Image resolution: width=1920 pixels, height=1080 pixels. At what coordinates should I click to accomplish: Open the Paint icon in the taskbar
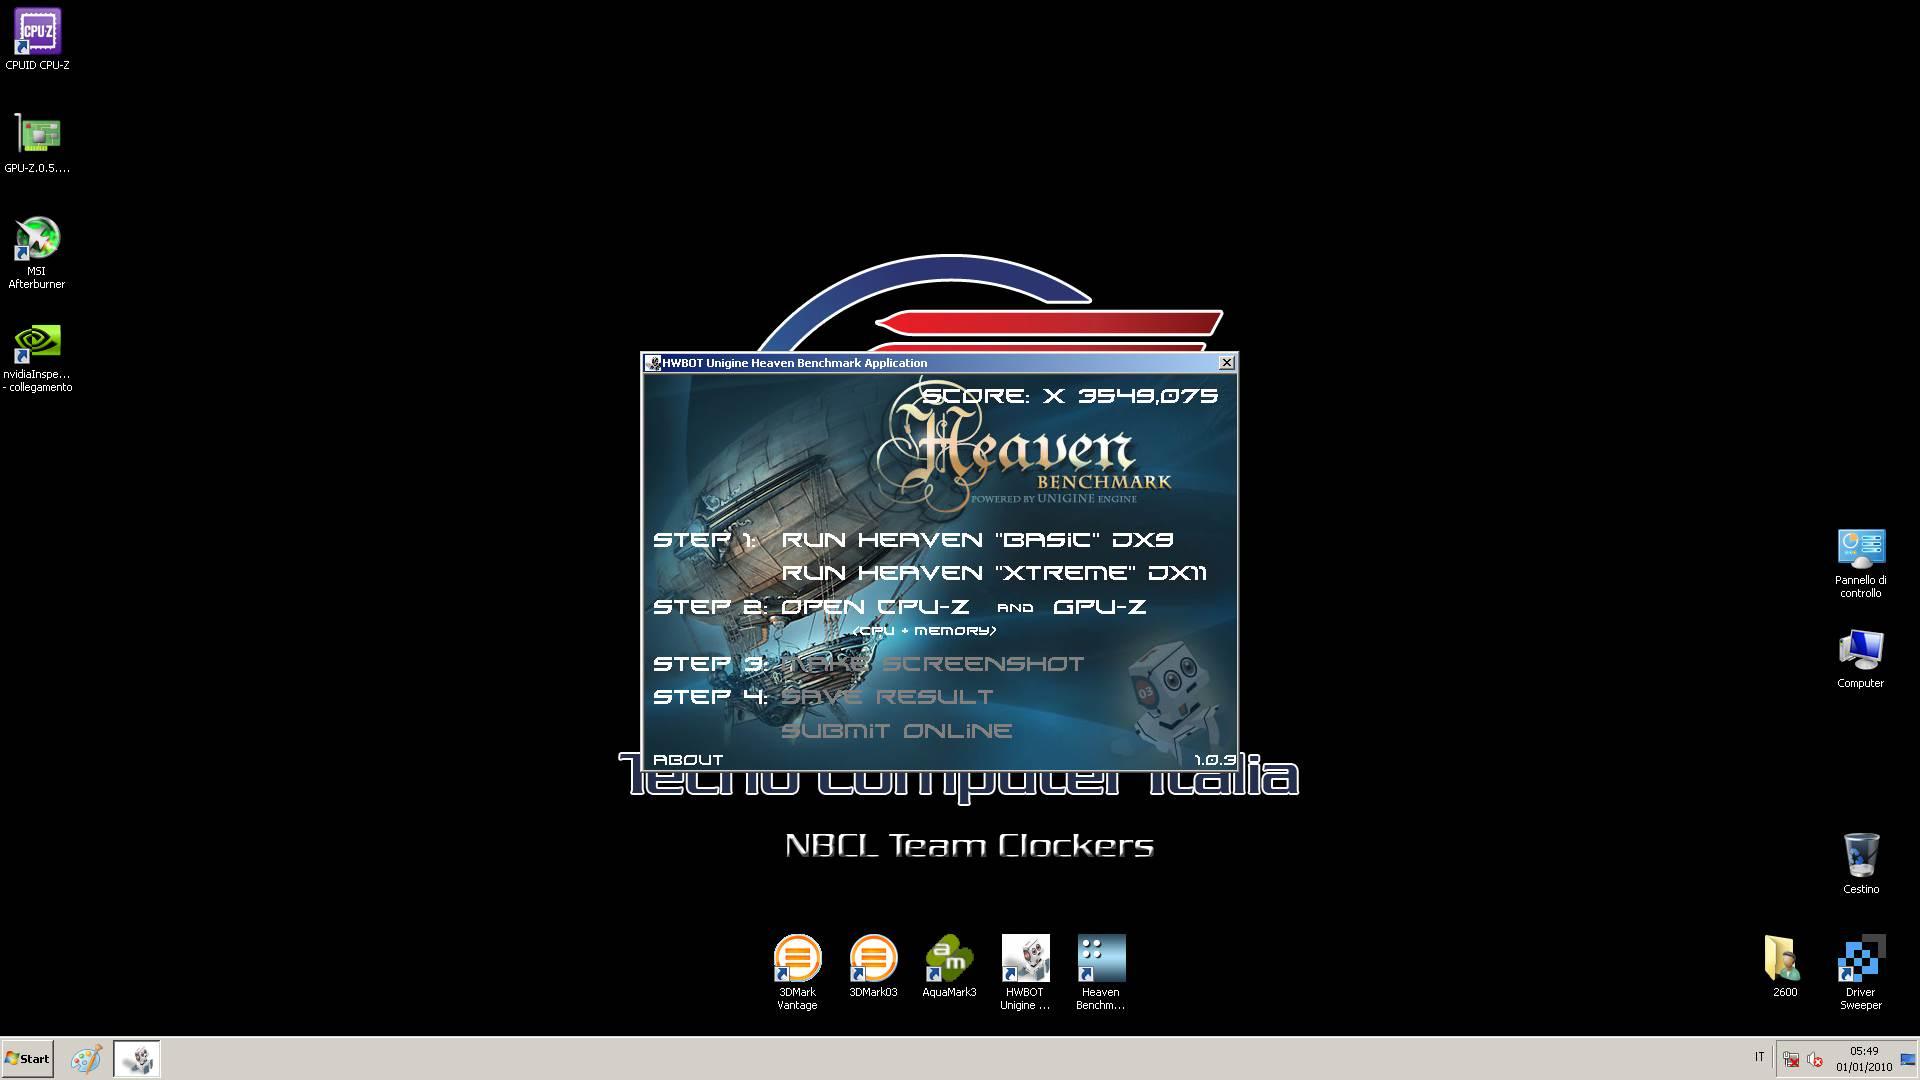tap(86, 1059)
